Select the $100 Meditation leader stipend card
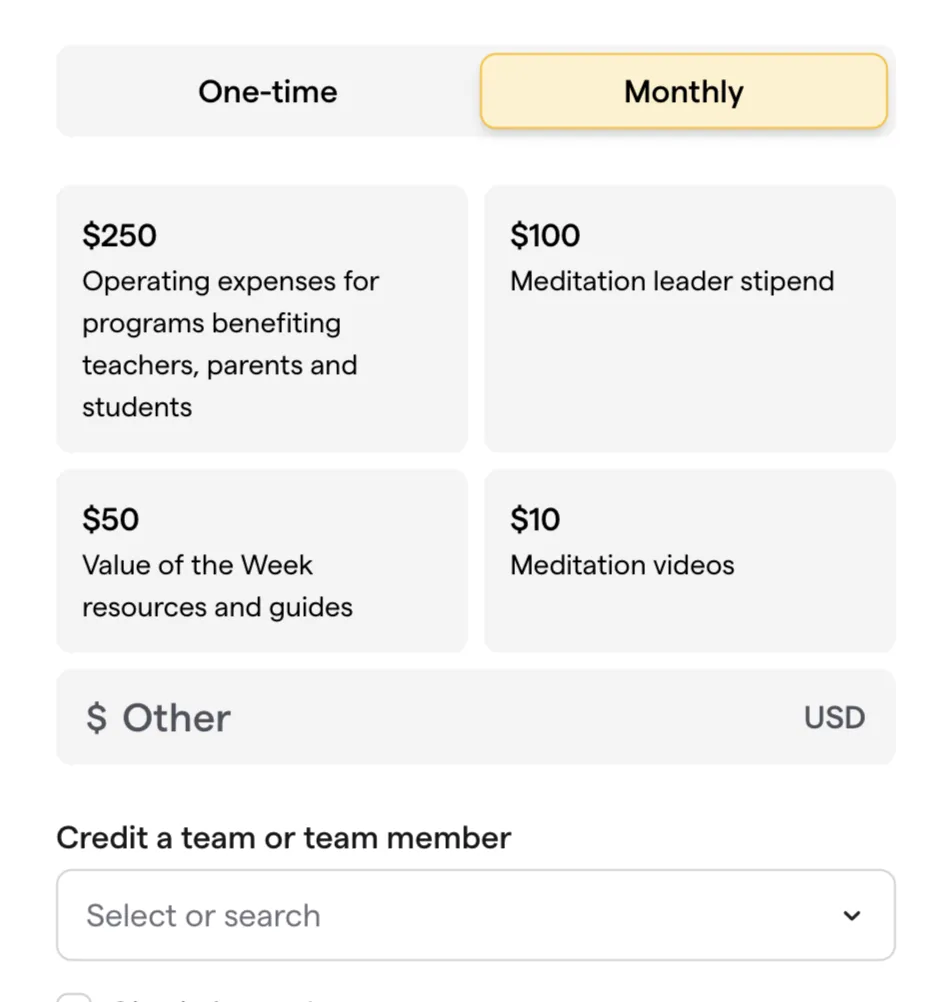 click(x=690, y=318)
